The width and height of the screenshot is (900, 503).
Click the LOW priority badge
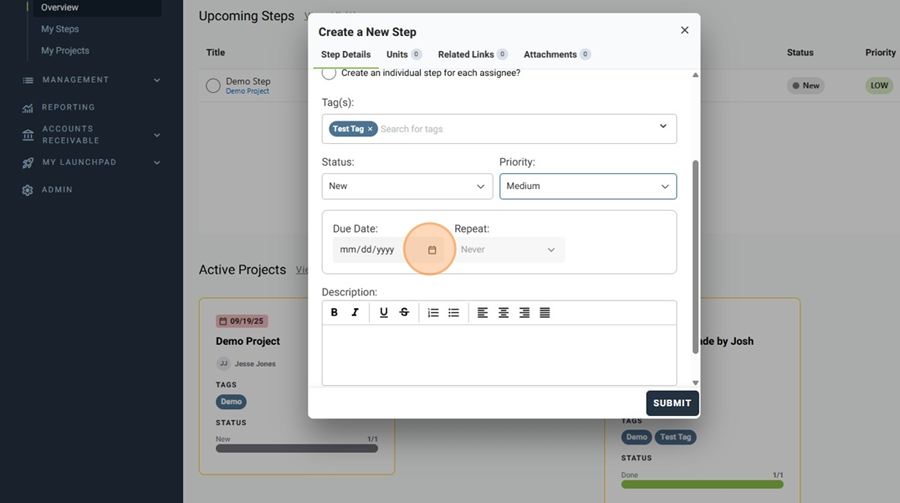click(879, 86)
